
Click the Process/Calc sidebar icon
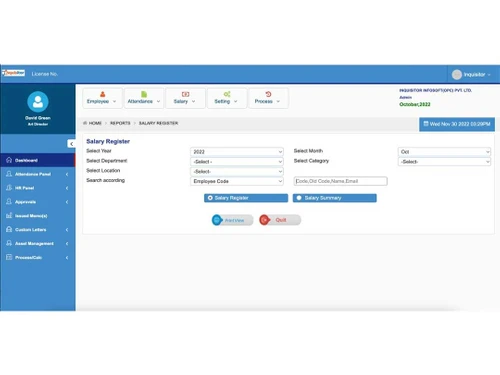pyautogui.click(x=9, y=257)
